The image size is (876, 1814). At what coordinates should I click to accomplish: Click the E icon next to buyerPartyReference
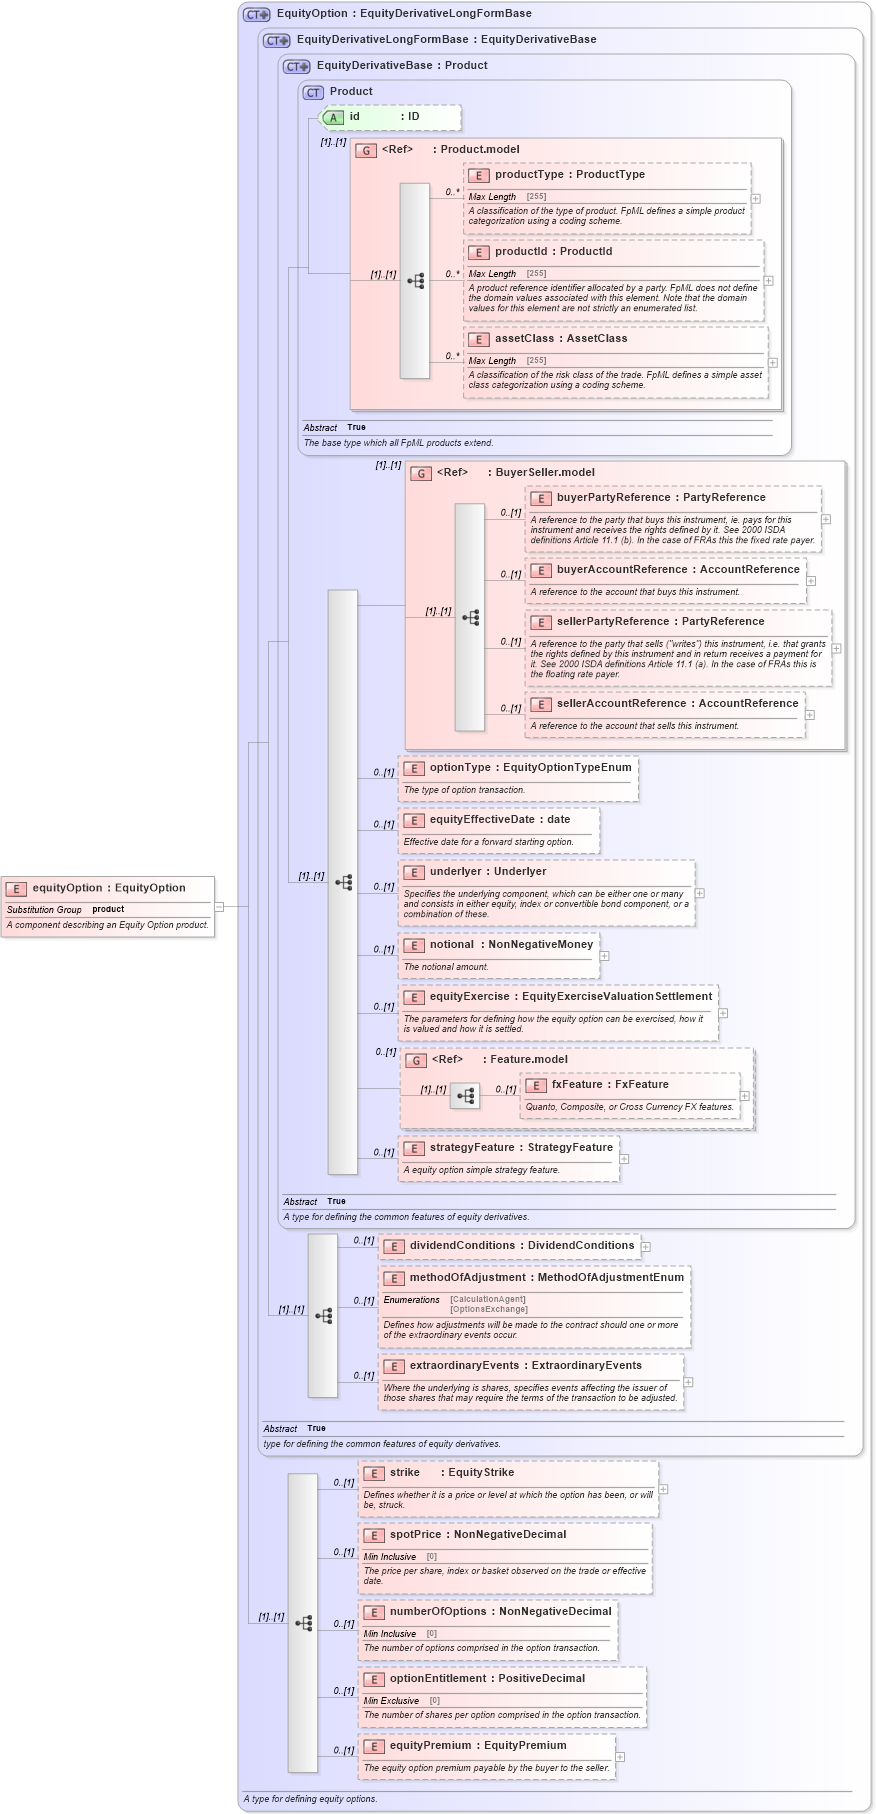(541, 499)
